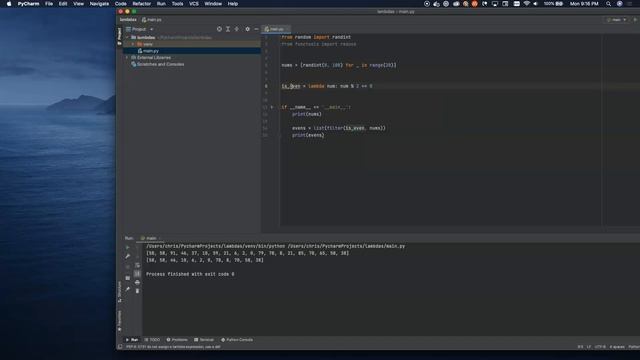Click 'Process finished with exit code 0' text
Screen dimensions: 640x360
pyautogui.click(x=190, y=274)
